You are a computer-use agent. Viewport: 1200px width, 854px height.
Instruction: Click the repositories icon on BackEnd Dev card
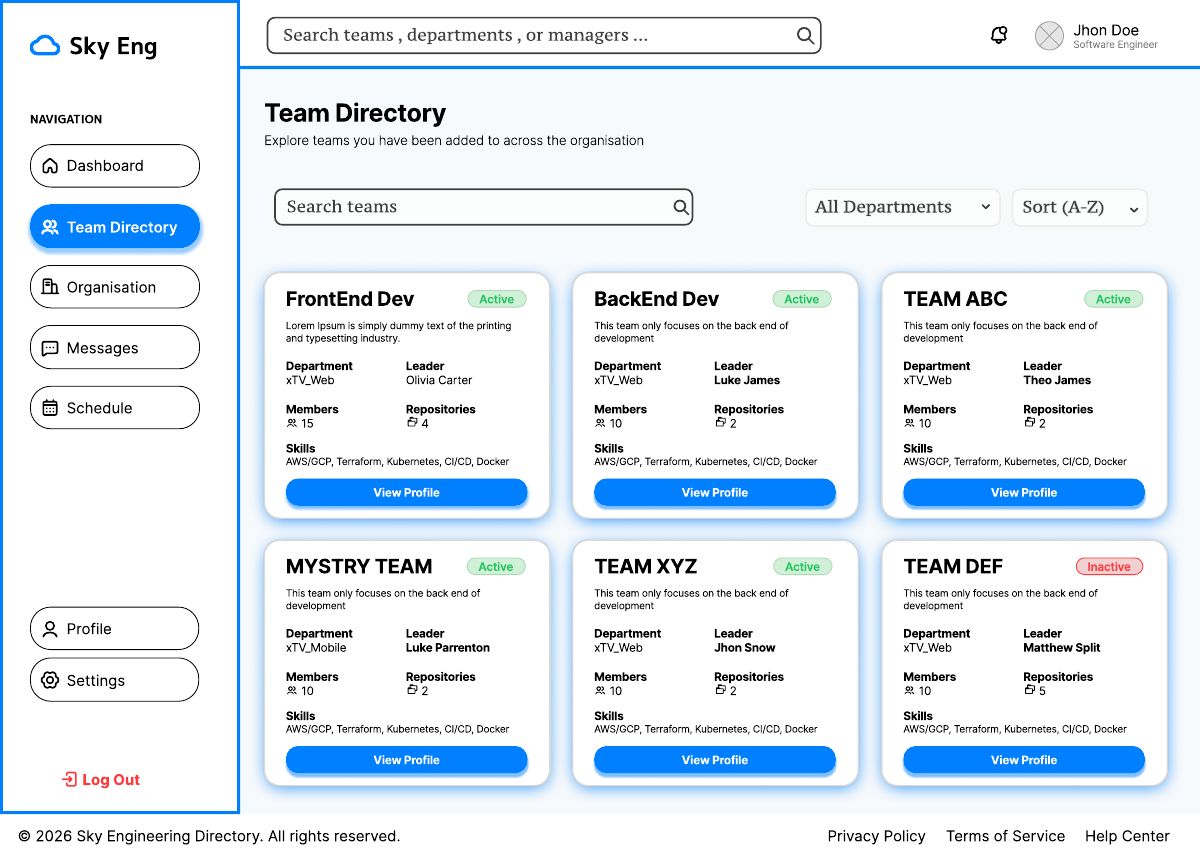(720, 422)
